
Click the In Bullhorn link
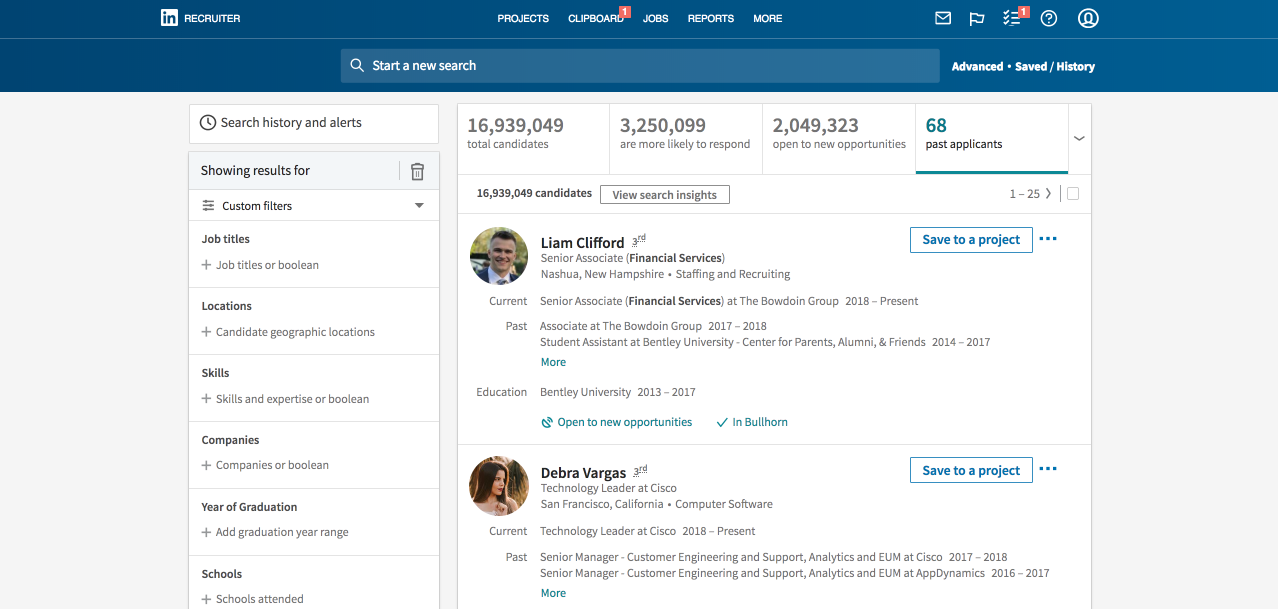(x=760, y=423)
